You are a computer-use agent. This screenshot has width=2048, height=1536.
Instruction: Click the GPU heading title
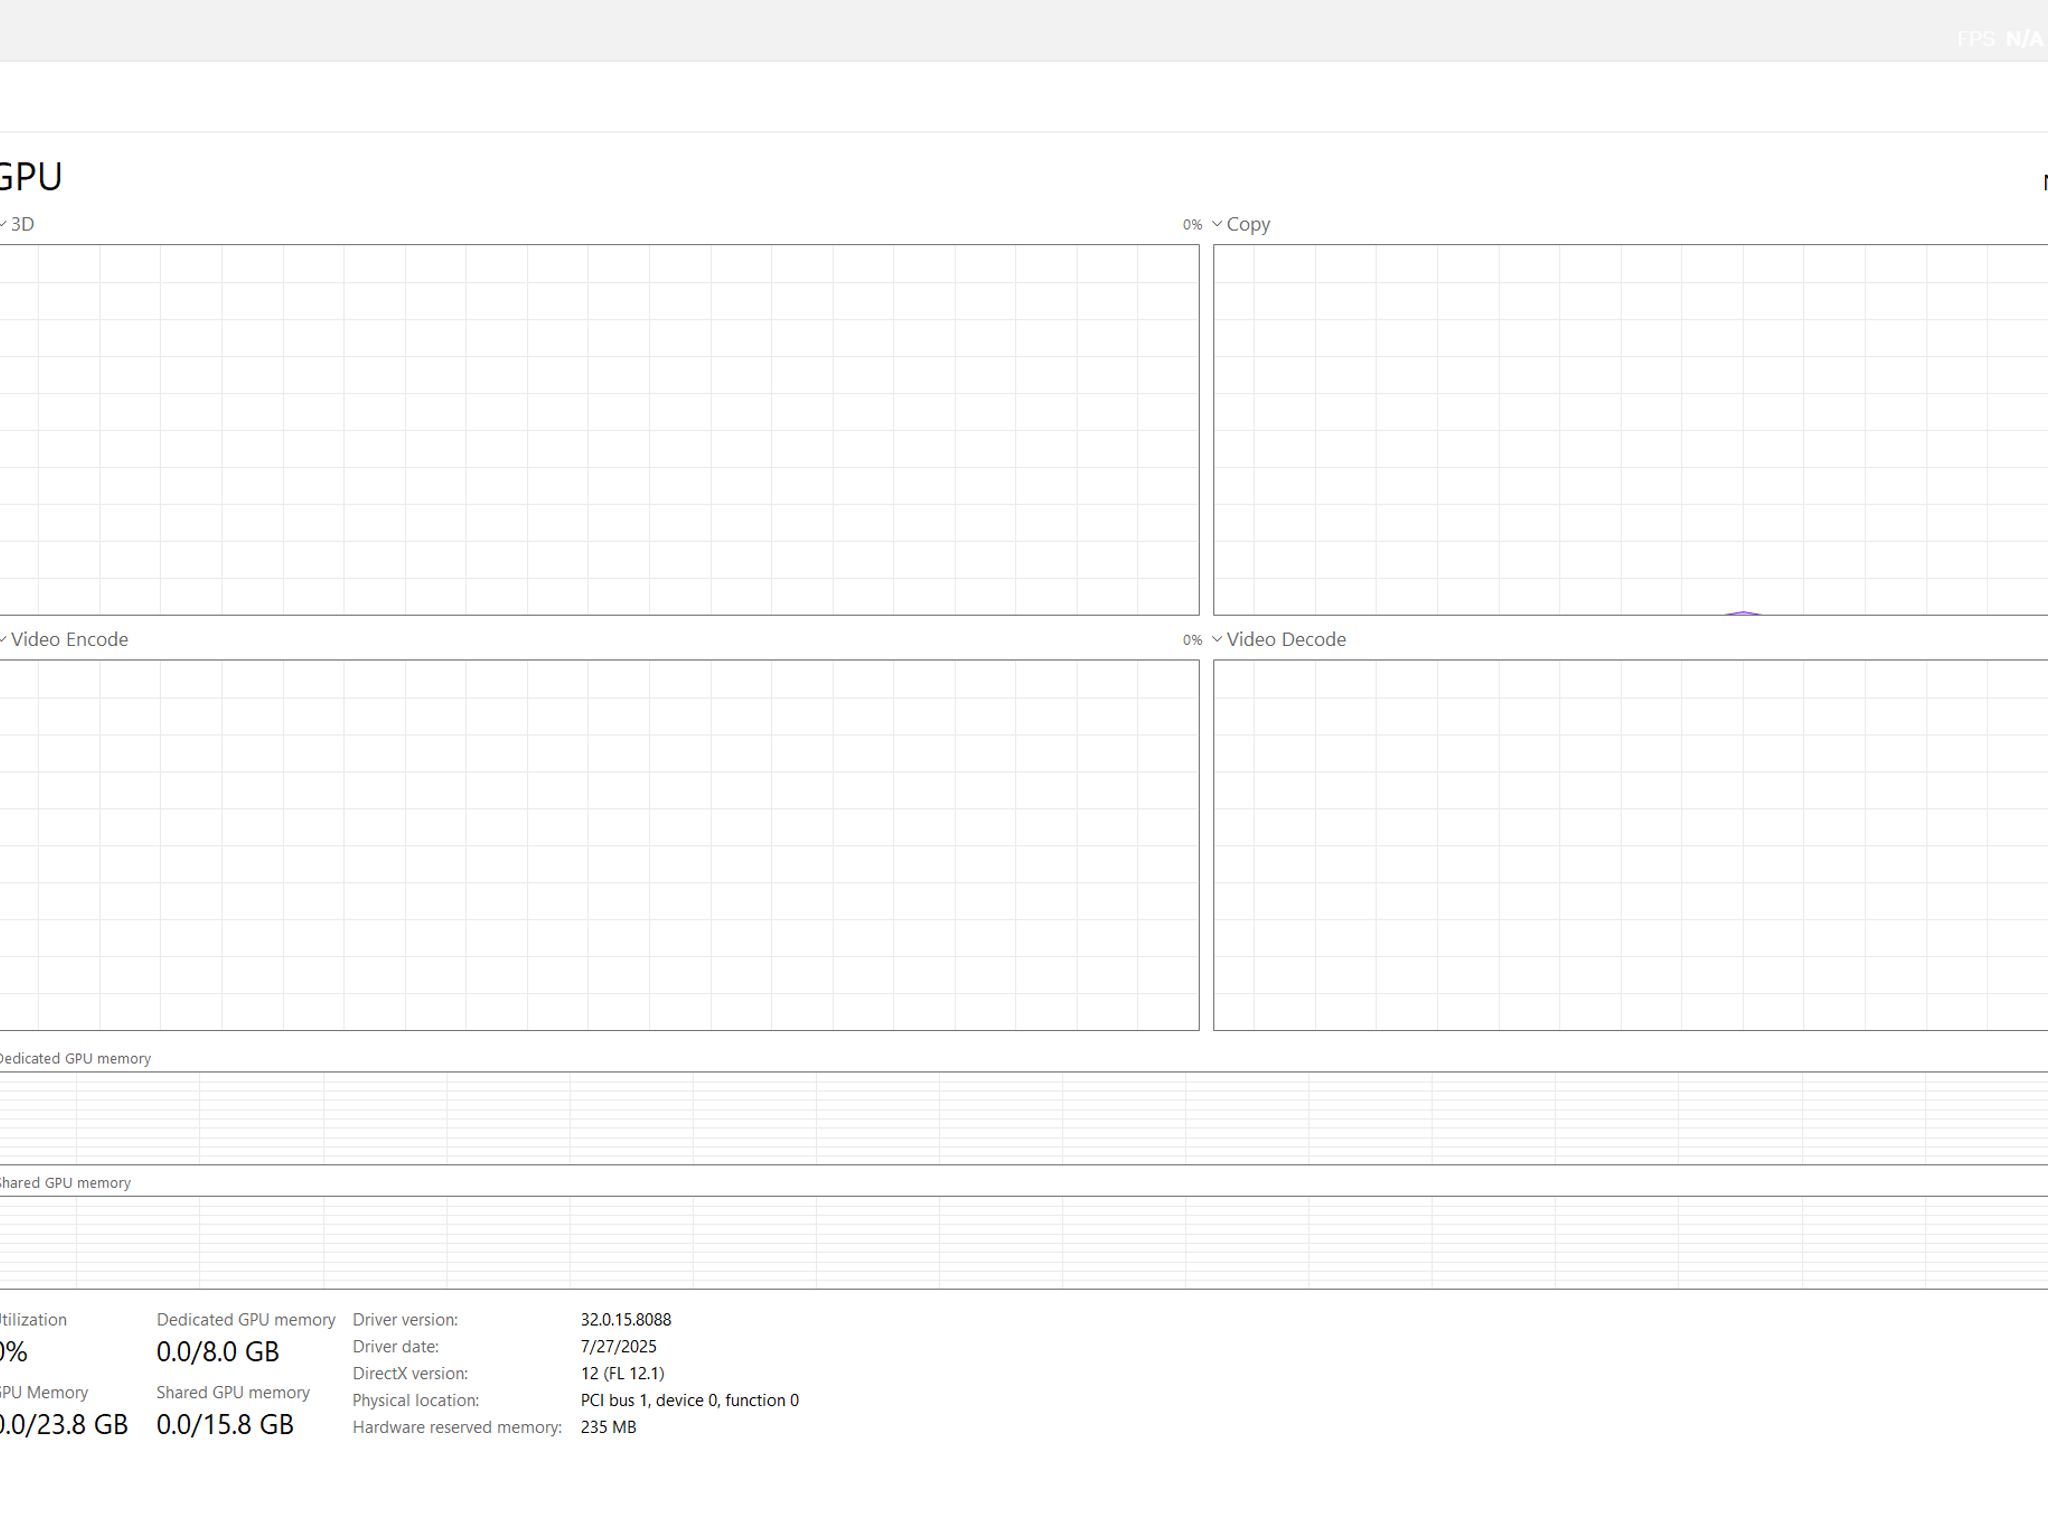pos(30,177)
